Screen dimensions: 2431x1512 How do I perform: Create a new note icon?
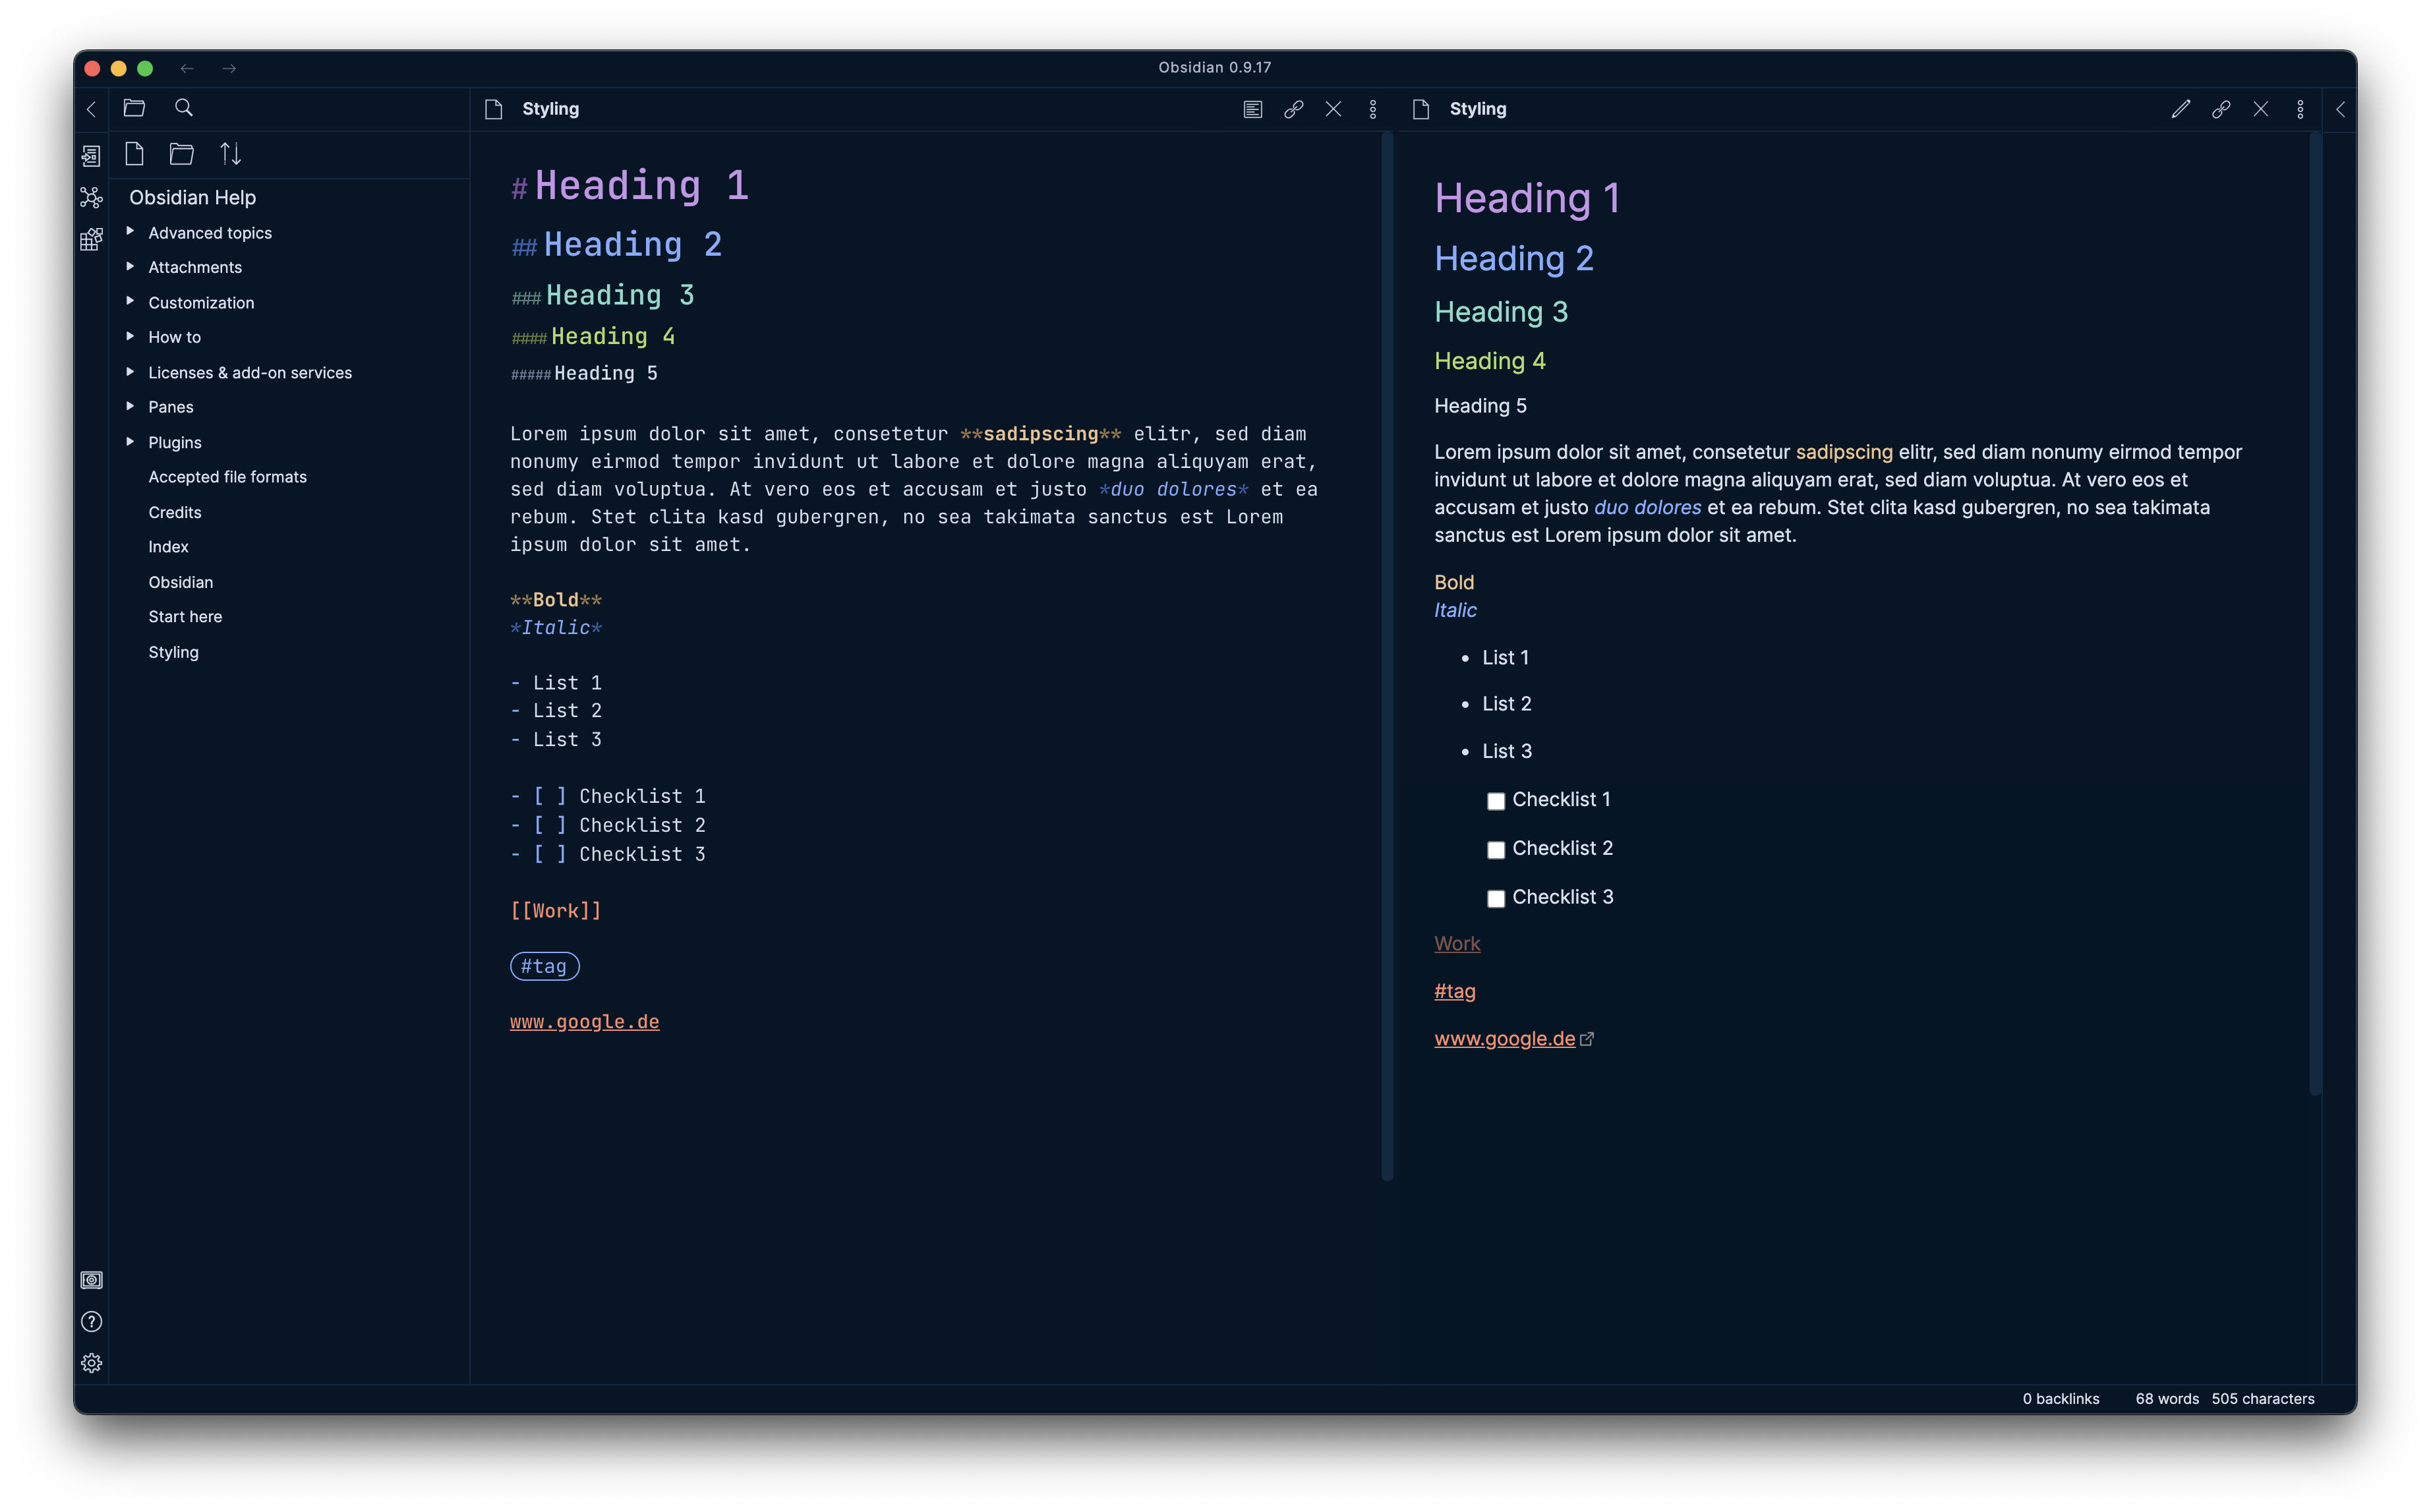(x=134, y=154)
